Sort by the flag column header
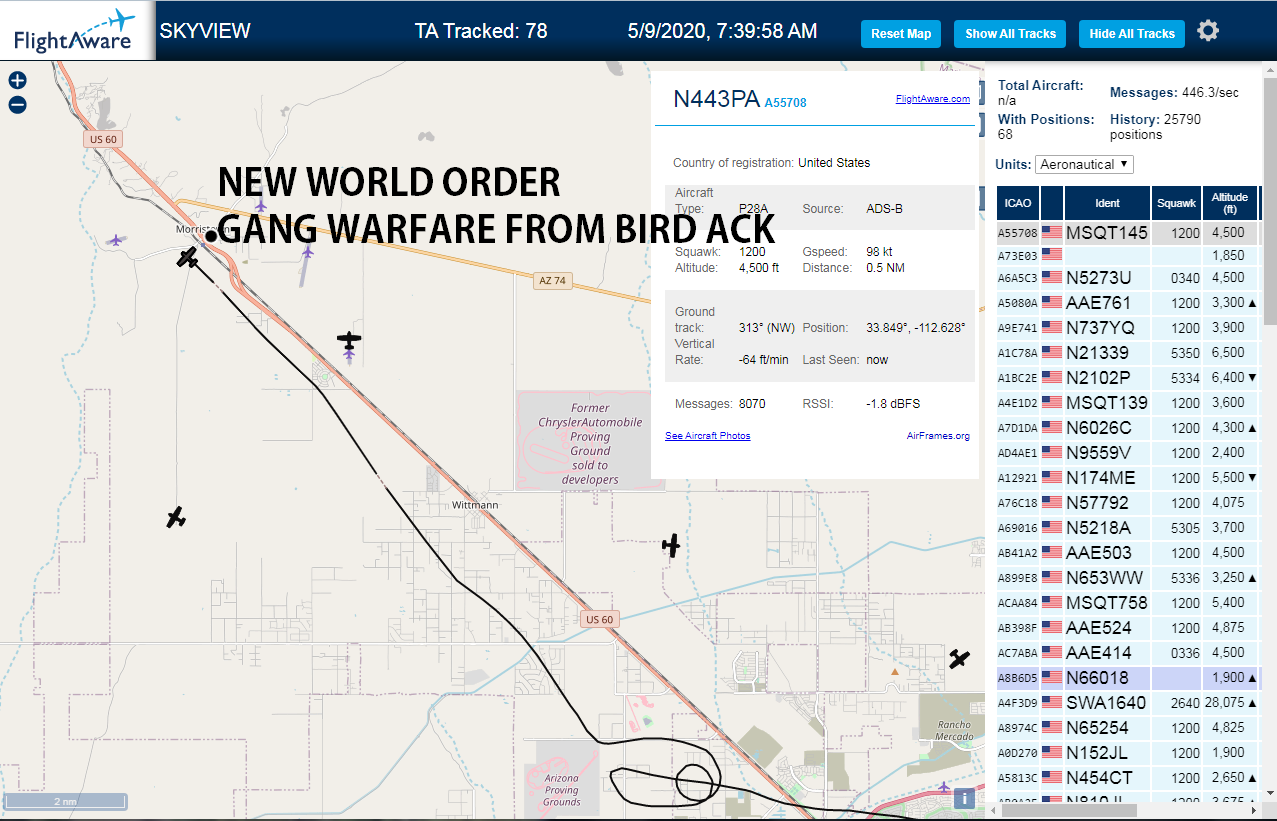The width and height of the screenshot is (1277, 821). click(1052, 203)
